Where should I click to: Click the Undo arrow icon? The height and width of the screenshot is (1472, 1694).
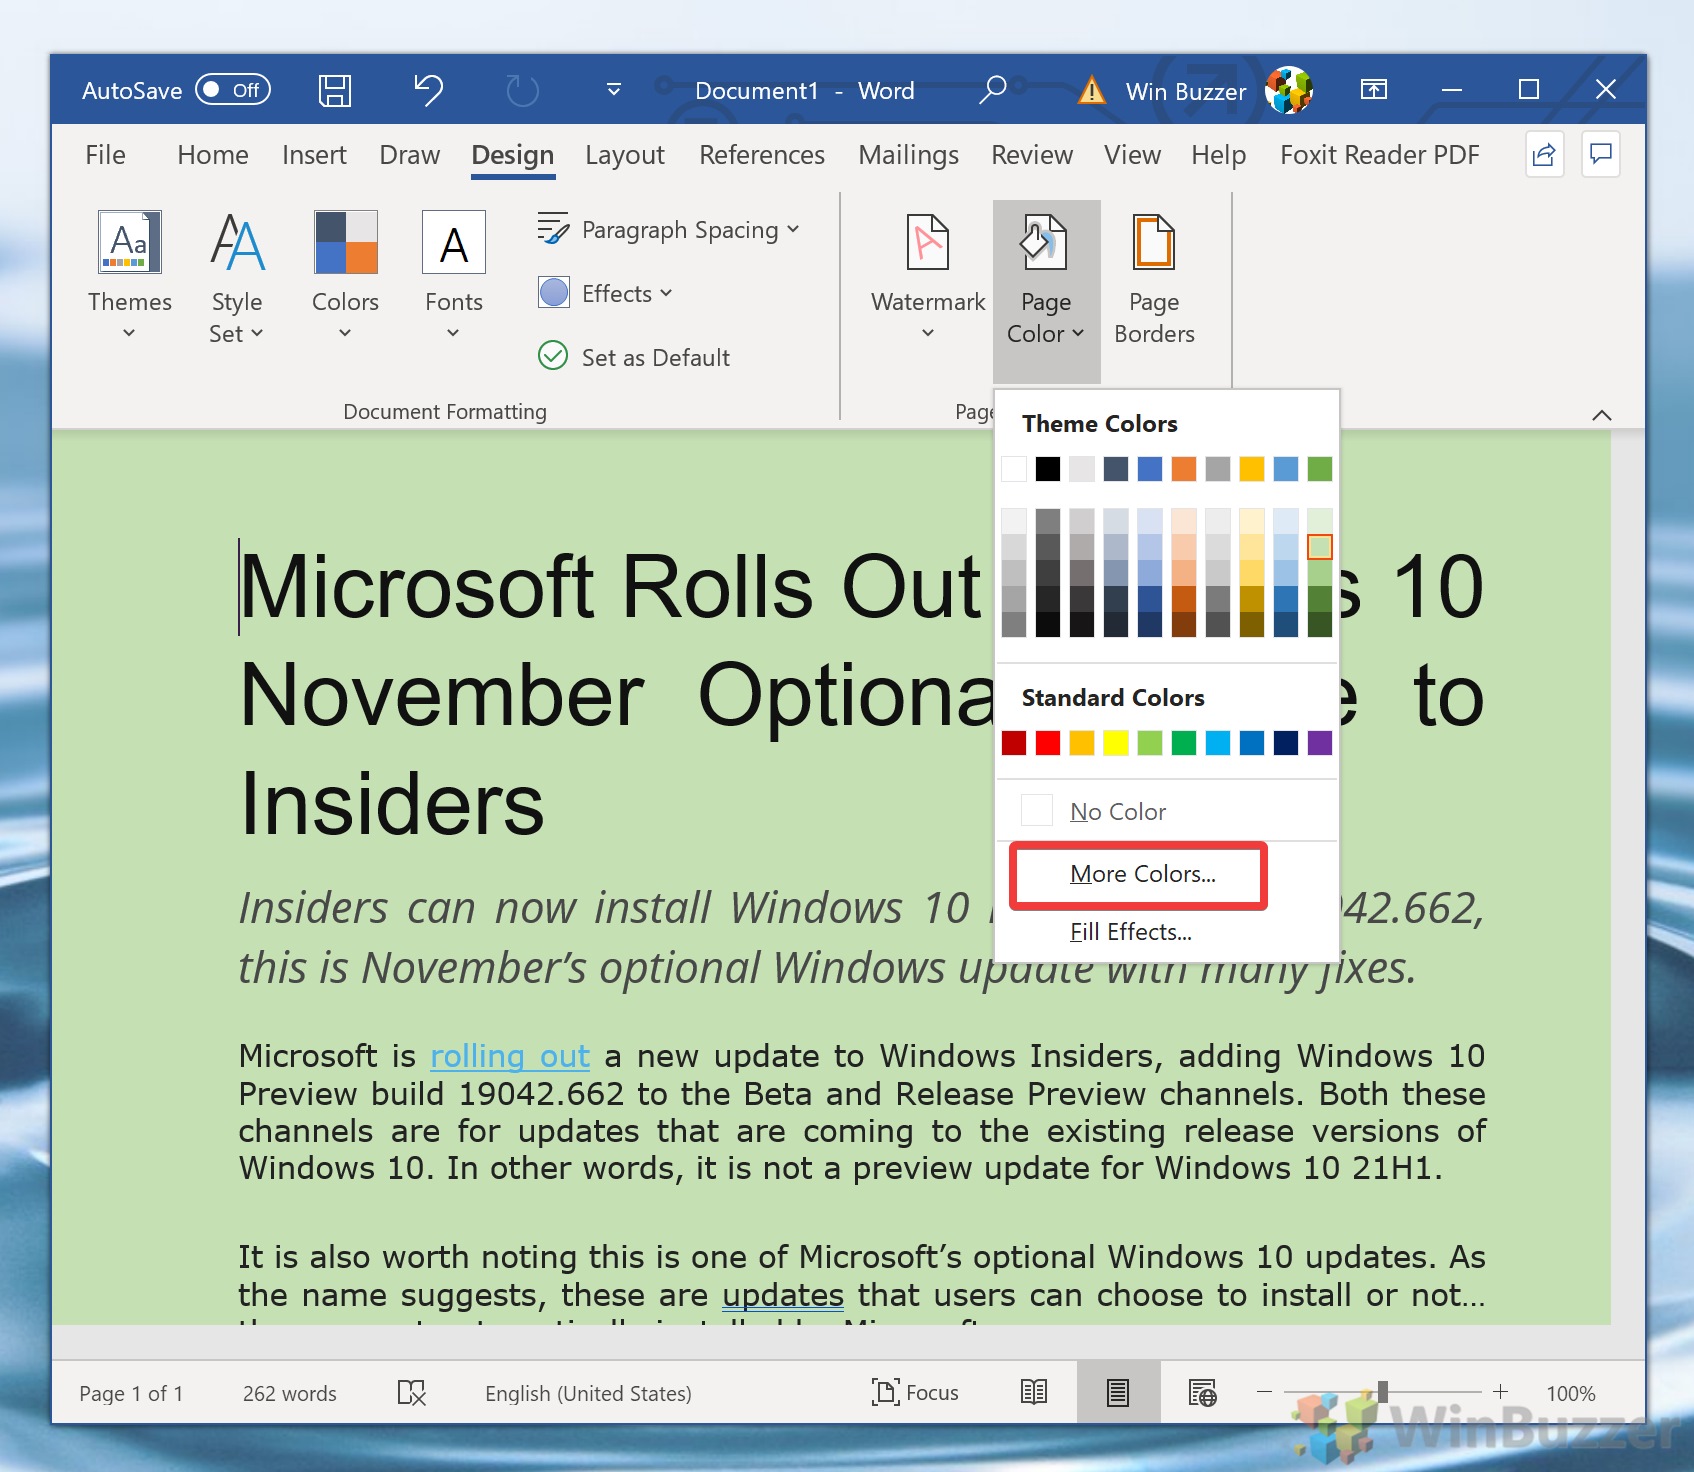point(428,91)
